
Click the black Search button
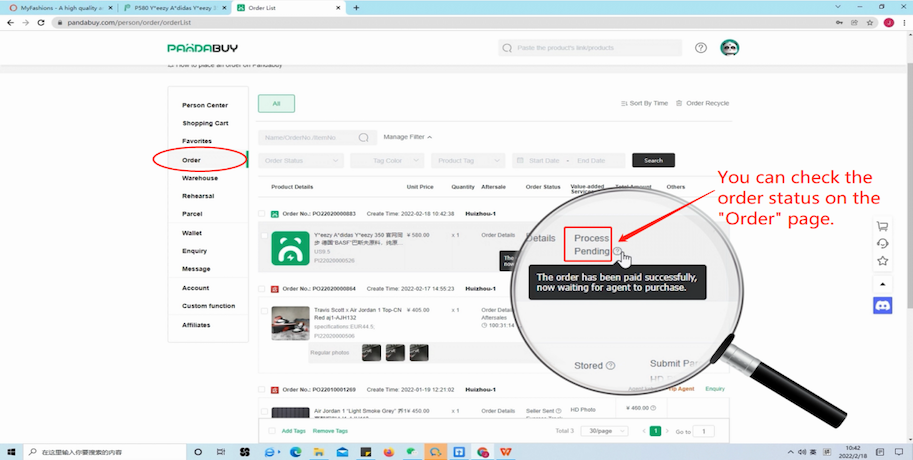(x=653, y=160)
